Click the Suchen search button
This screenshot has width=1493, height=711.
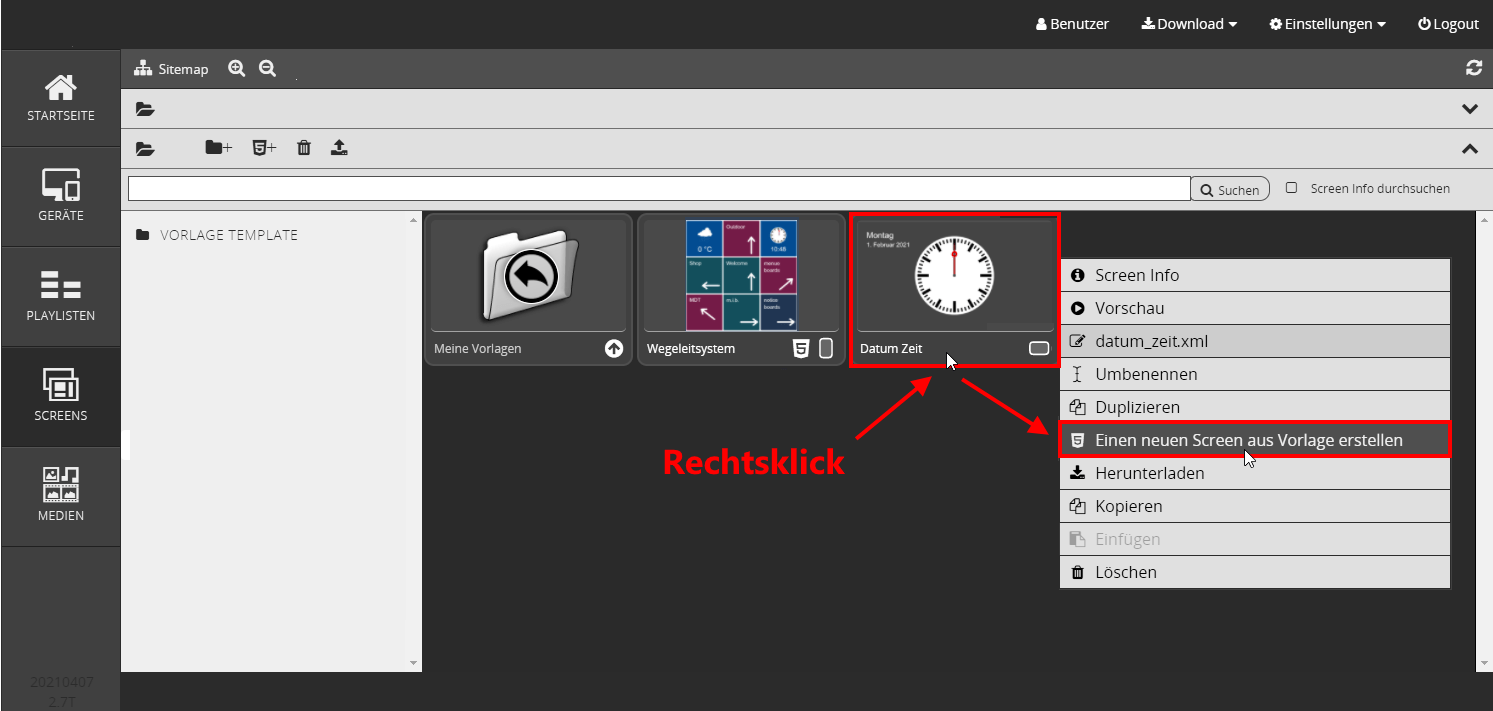point(1230,188)
